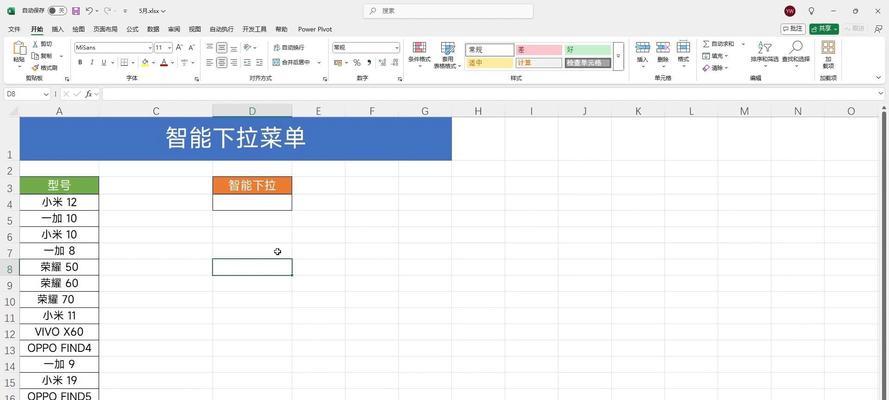Open the number format (常规) dropdown
This screenshot has width=889, height=400.
(x=396, y=48)
